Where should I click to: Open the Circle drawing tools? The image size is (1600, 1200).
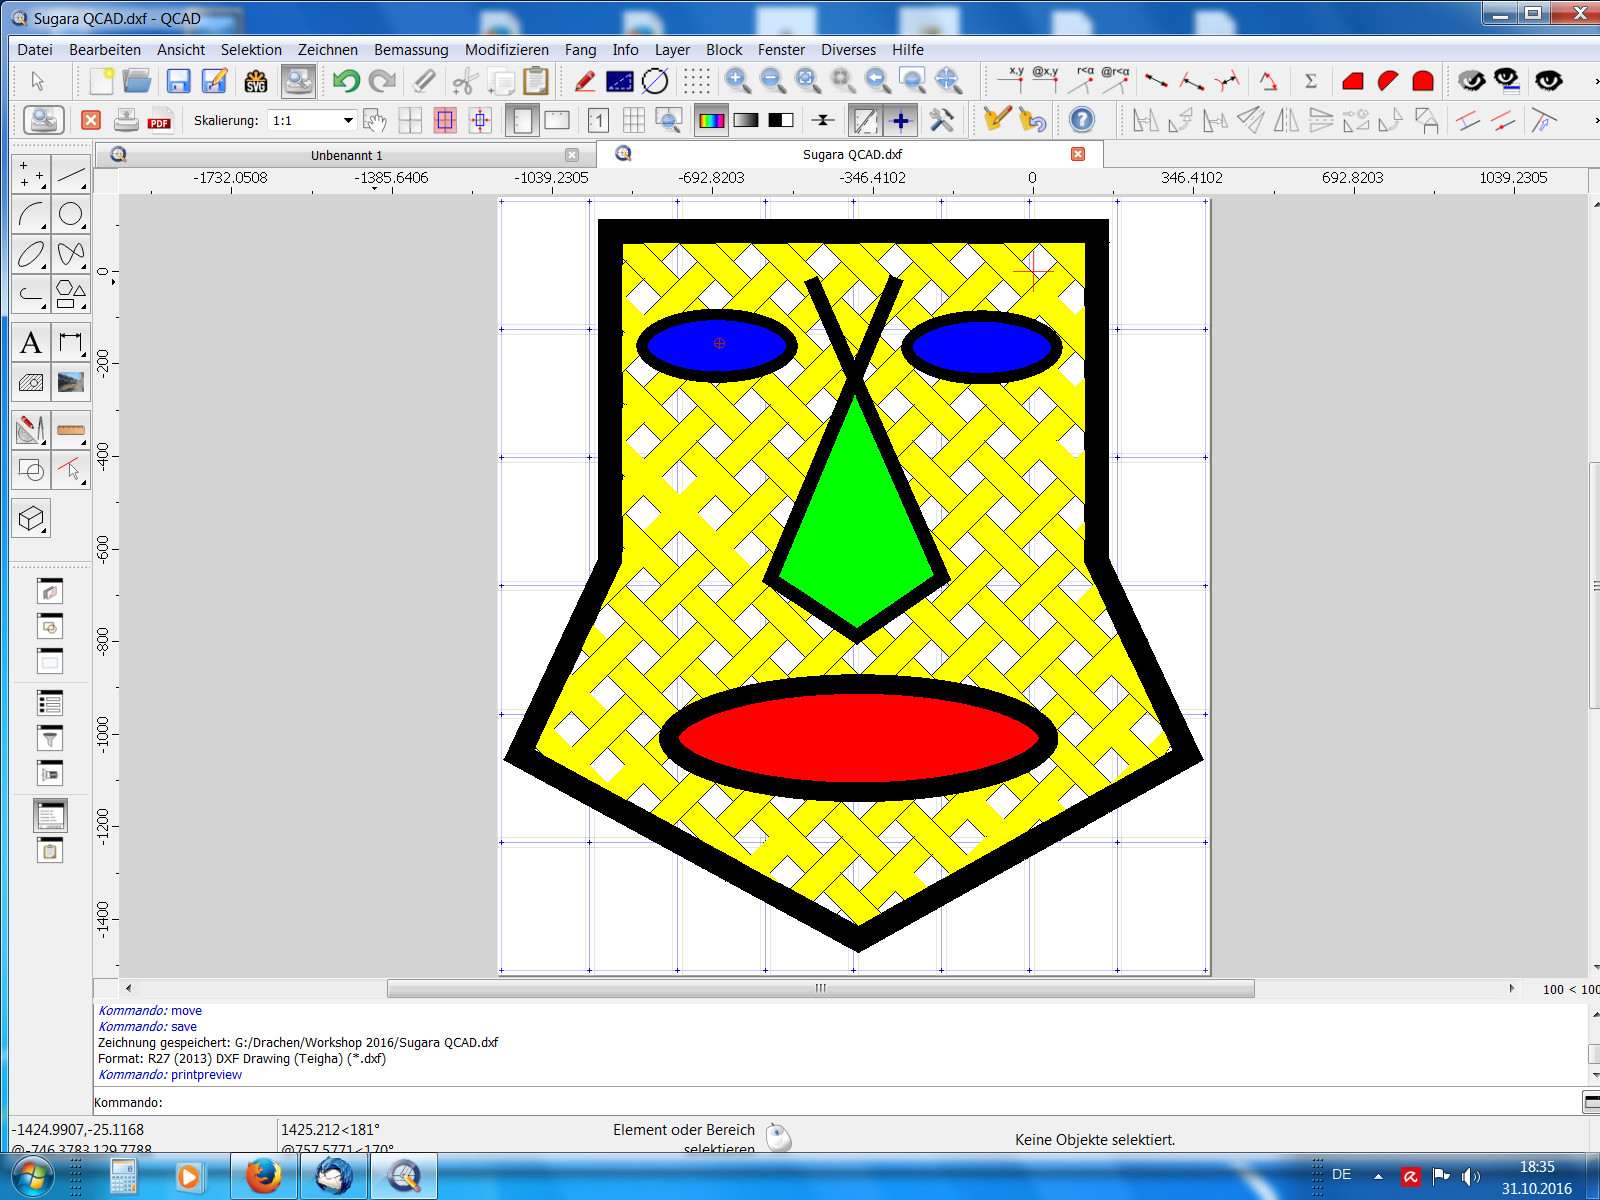71,215
